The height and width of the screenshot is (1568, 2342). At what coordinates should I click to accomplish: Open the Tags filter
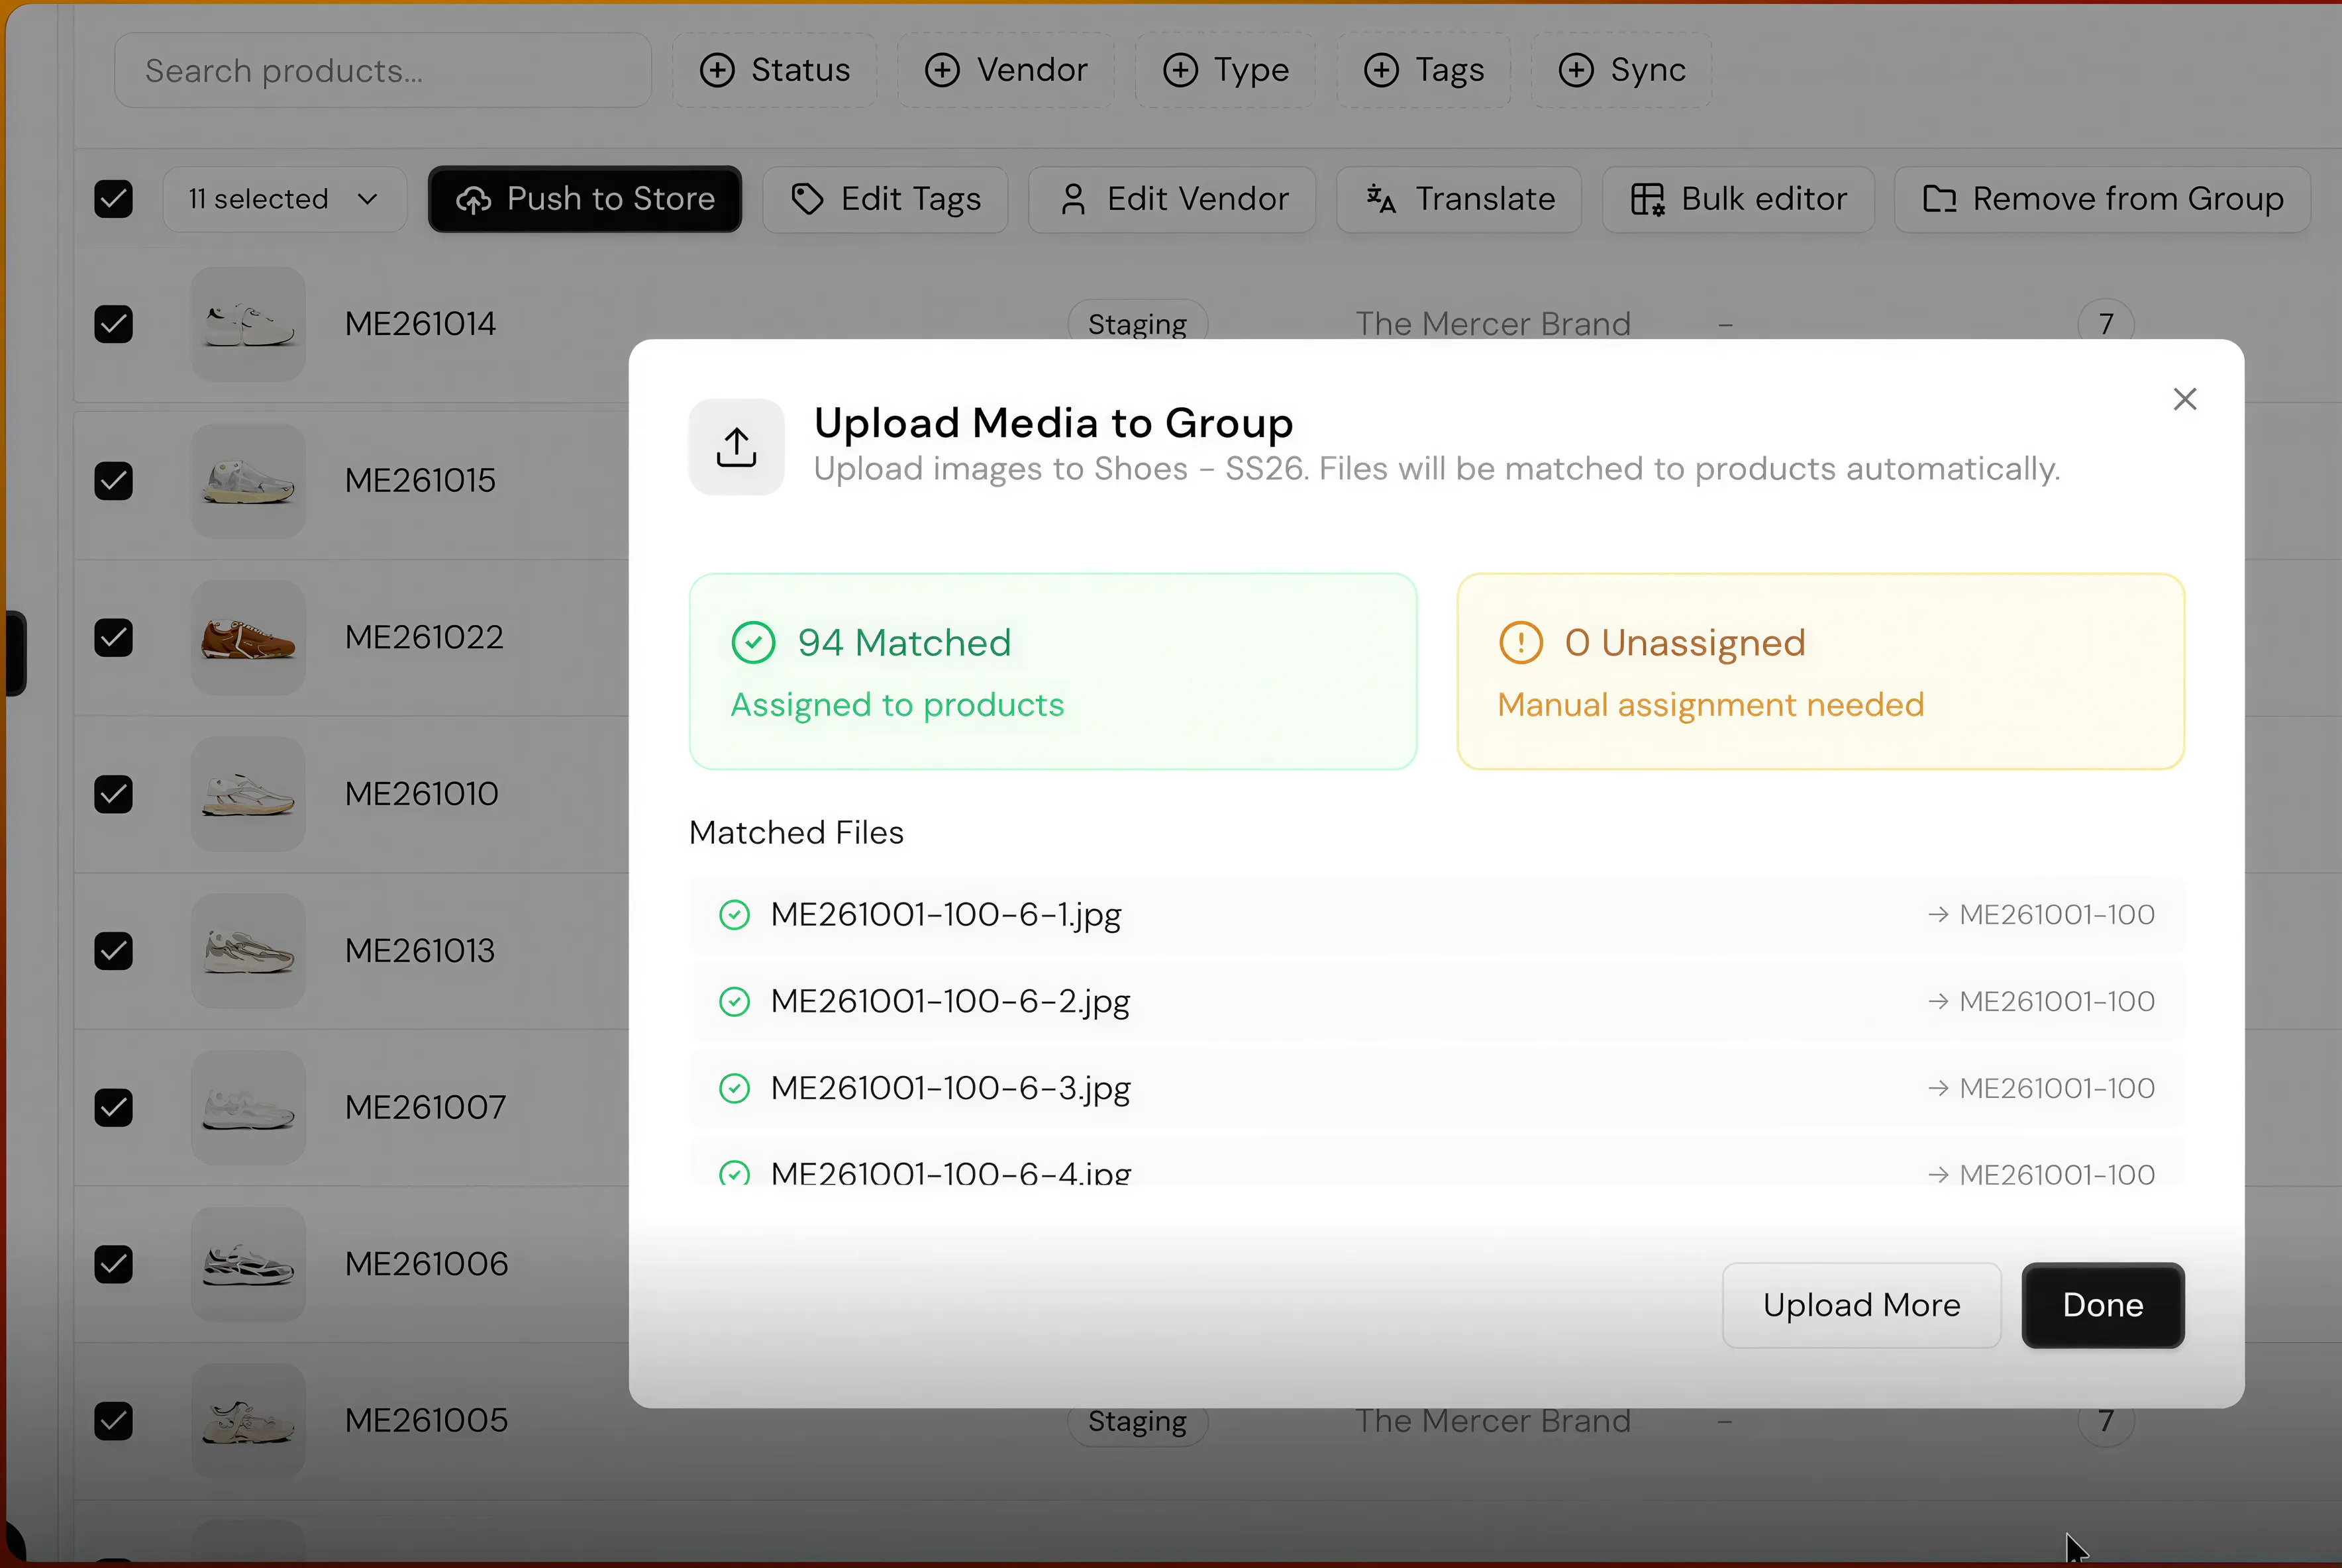(1423, 70)
